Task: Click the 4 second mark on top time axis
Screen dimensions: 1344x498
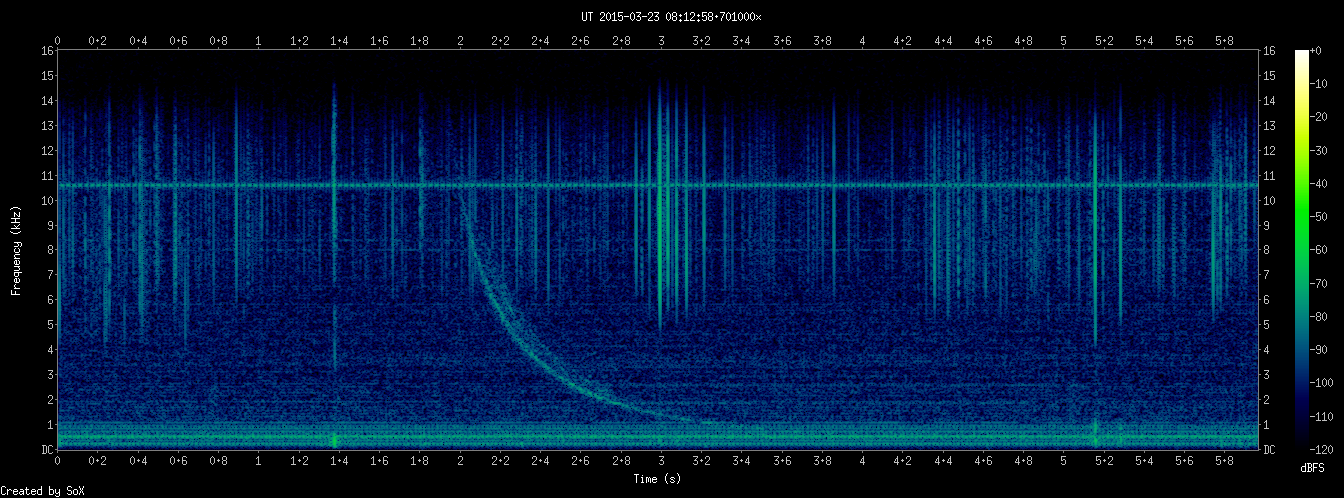Action: coord(862,41)
